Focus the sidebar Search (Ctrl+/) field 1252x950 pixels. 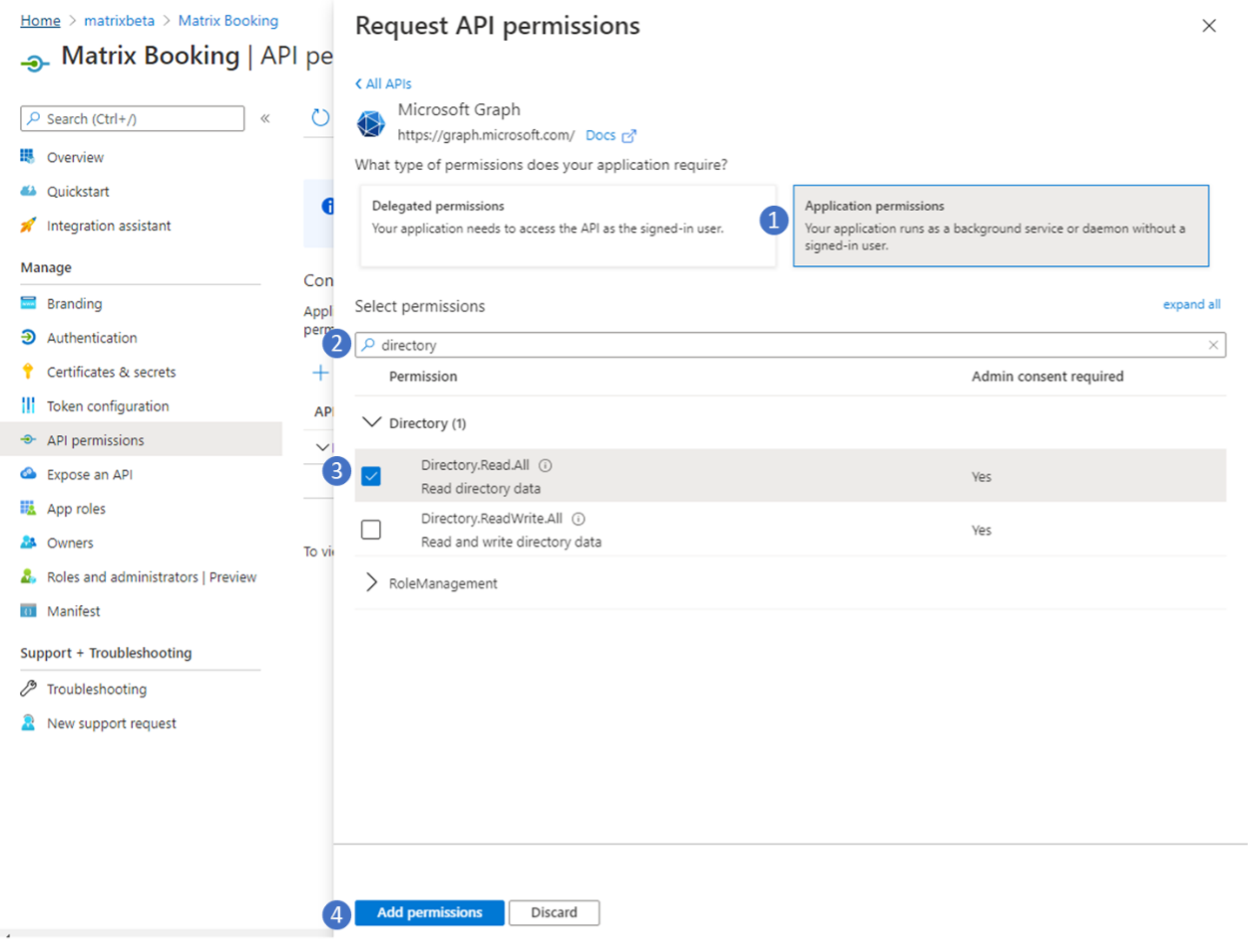click(132, 119)
